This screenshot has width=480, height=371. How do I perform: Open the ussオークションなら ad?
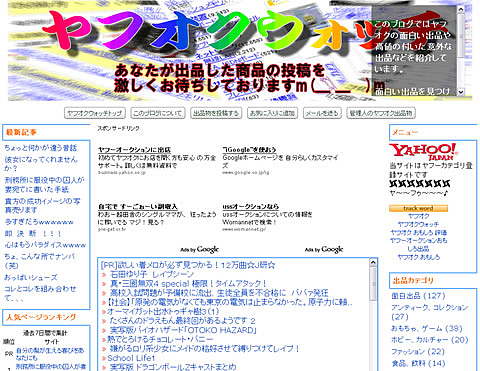tap(251, 207)
